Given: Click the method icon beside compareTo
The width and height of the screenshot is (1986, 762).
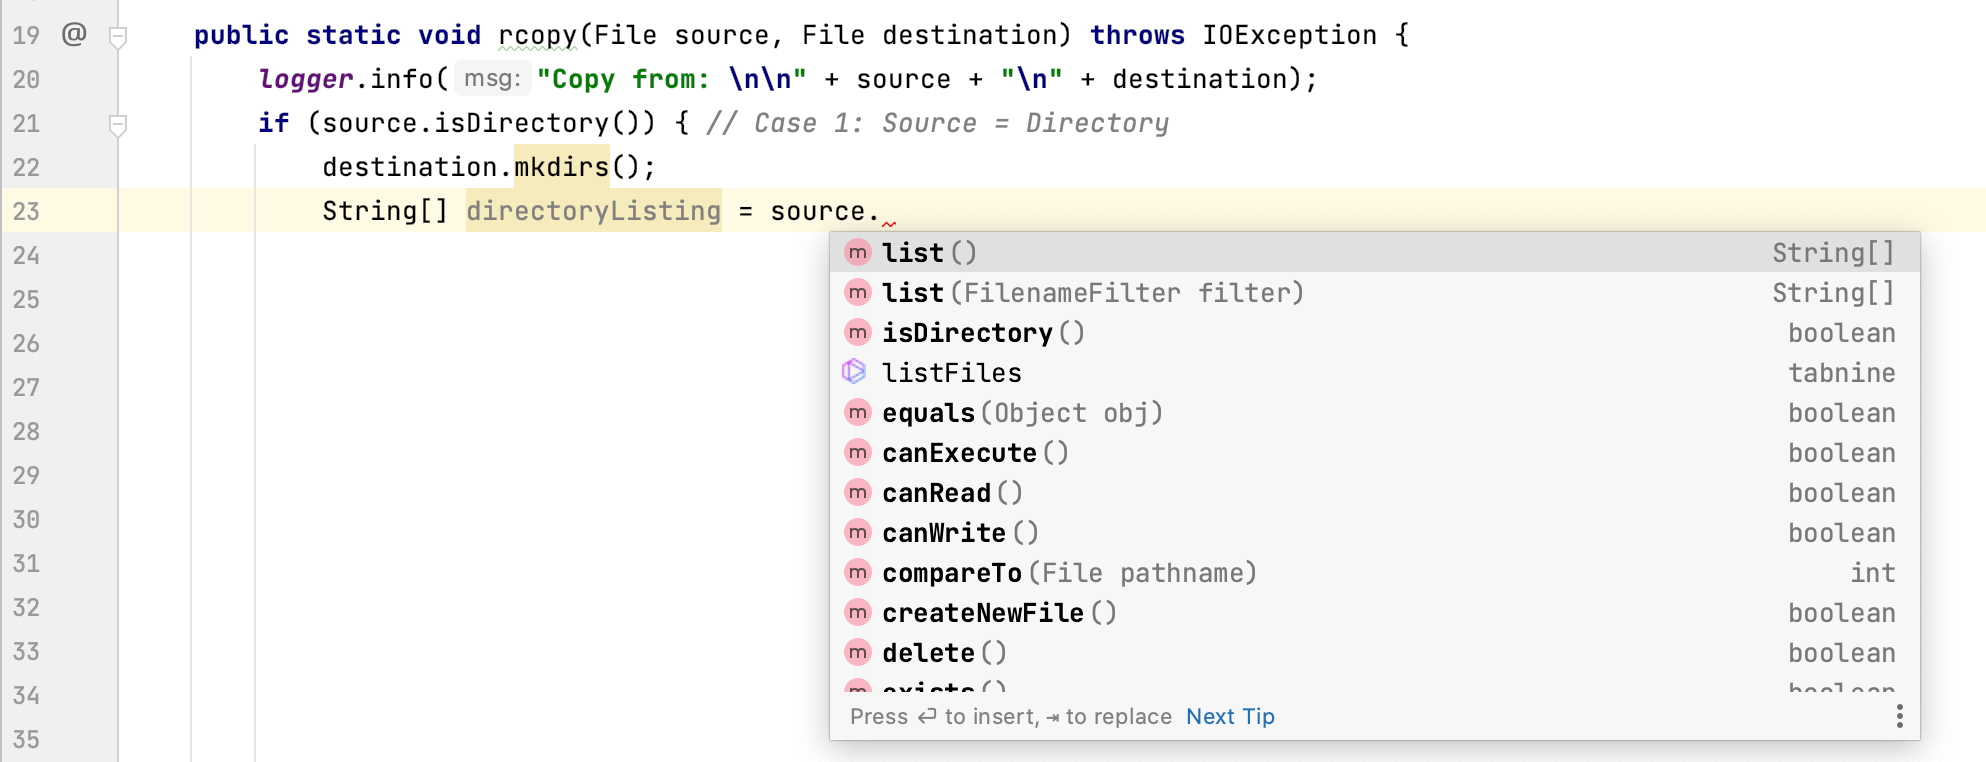Looking at the screenshot, I should point(857,572).
